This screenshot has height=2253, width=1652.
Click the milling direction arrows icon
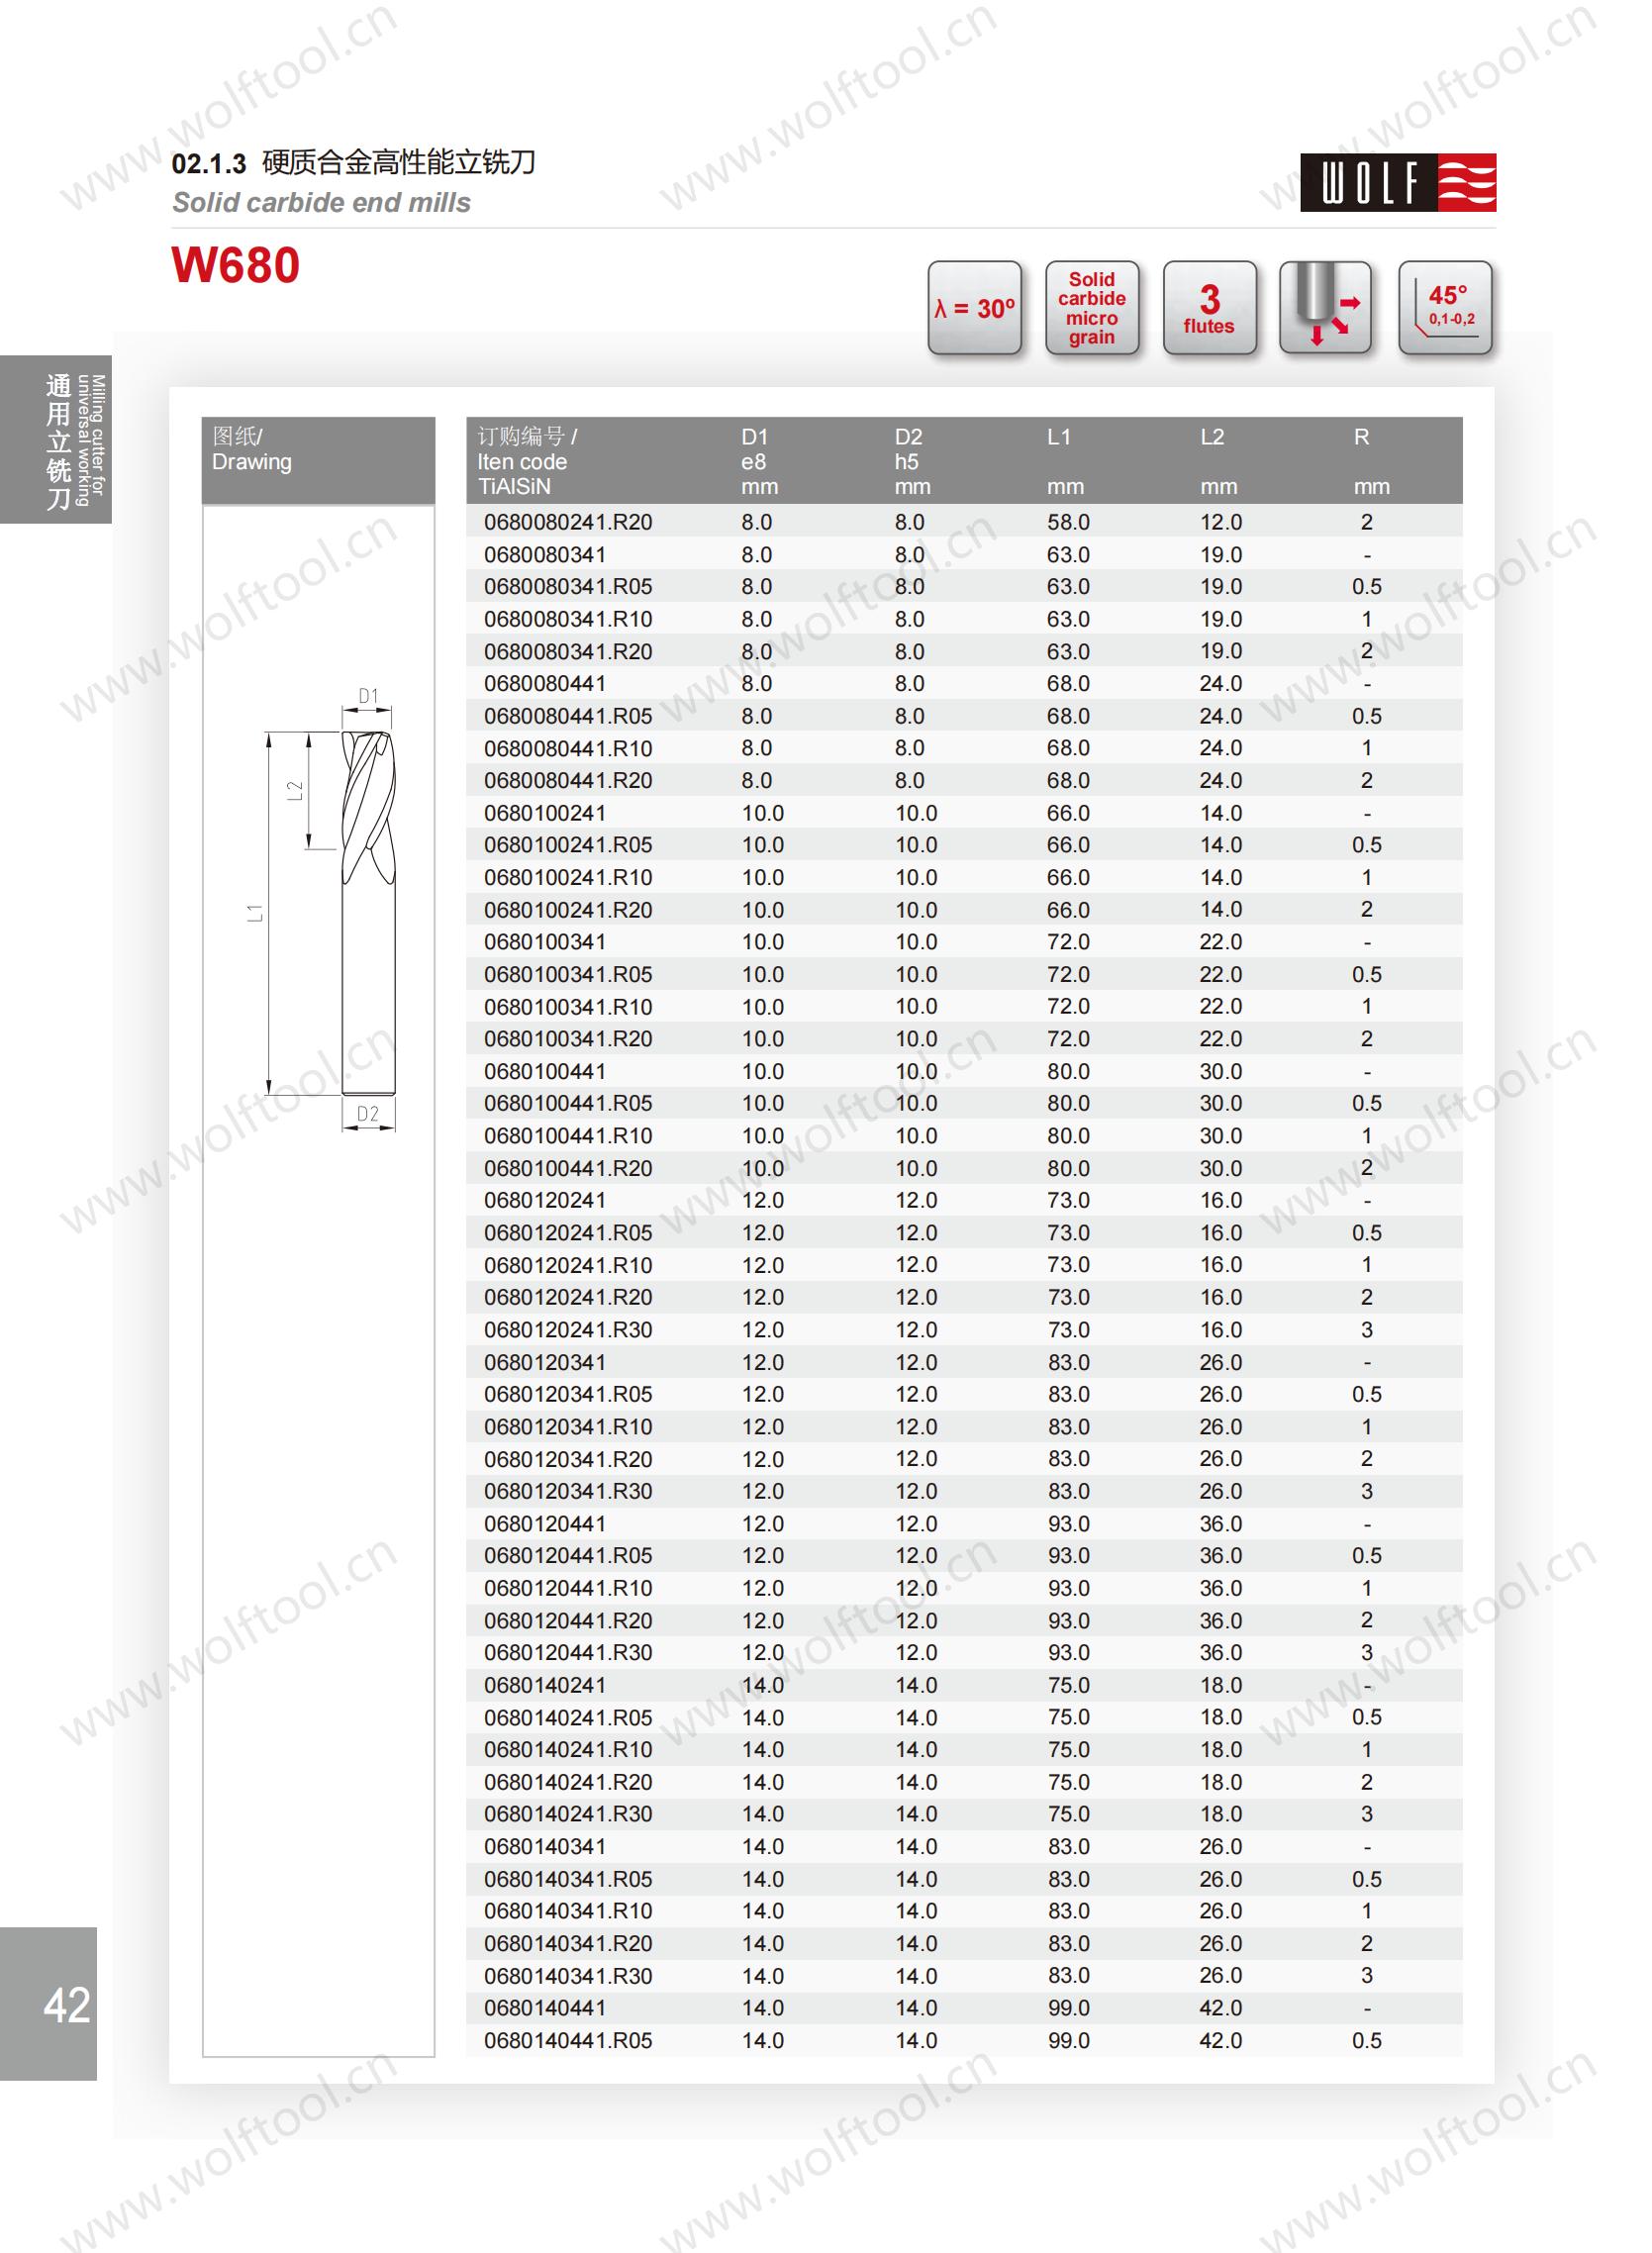tap(1326, 308)
